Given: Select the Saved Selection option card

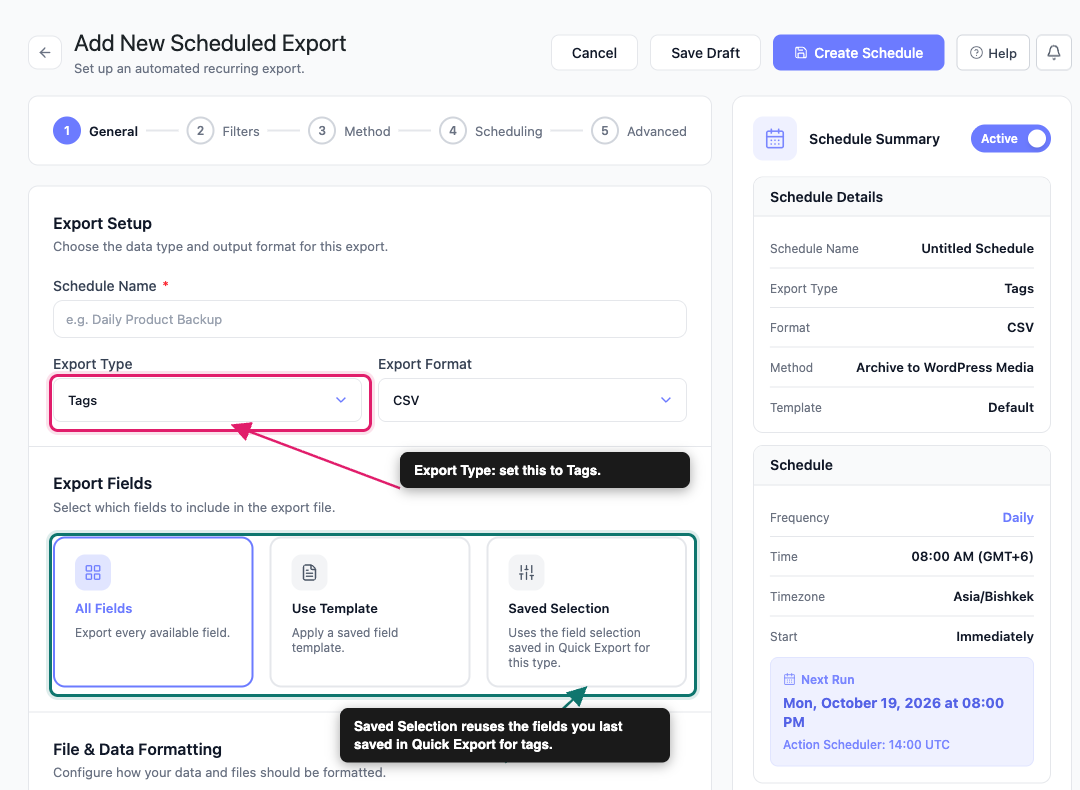Looking at the screenshot, I should coord(586,612).
